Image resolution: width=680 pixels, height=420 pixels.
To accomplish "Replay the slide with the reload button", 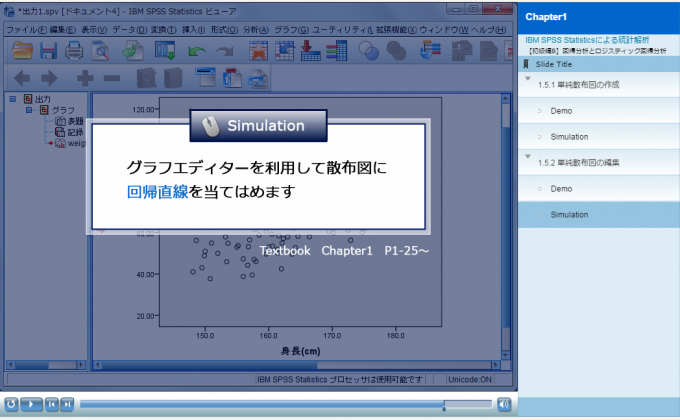I will point(11,404).
